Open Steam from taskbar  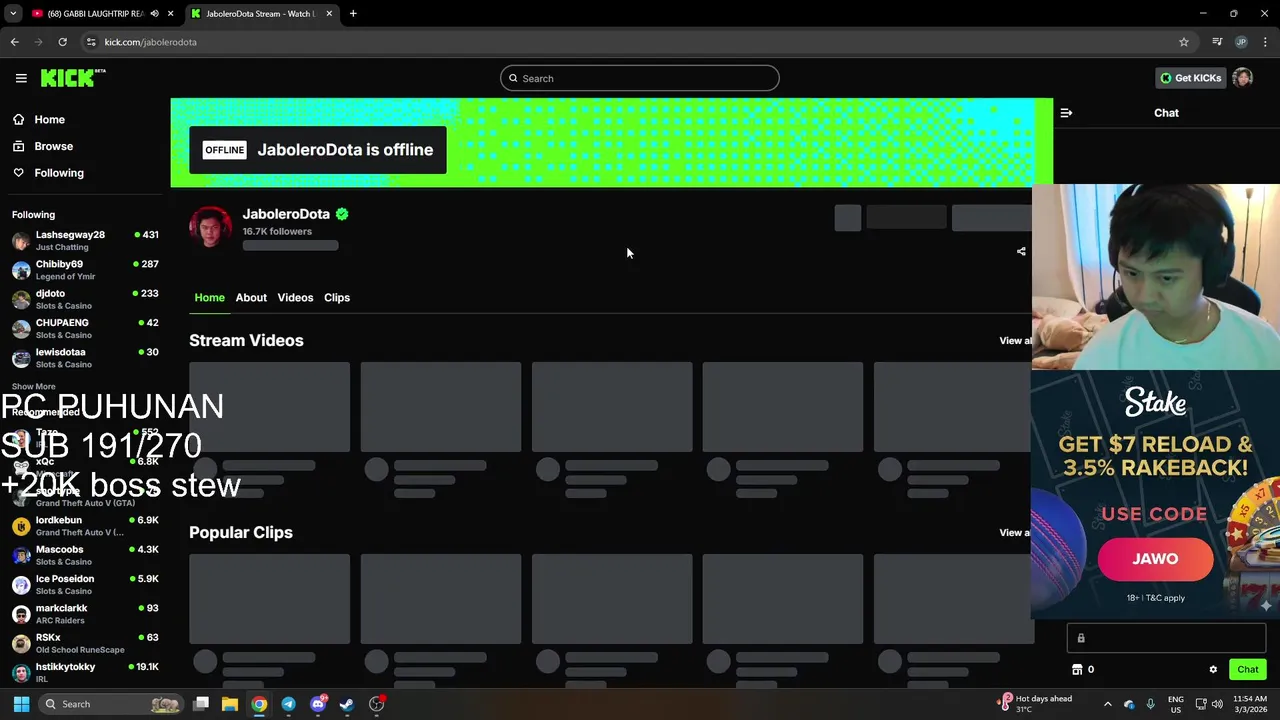point(347,704)
